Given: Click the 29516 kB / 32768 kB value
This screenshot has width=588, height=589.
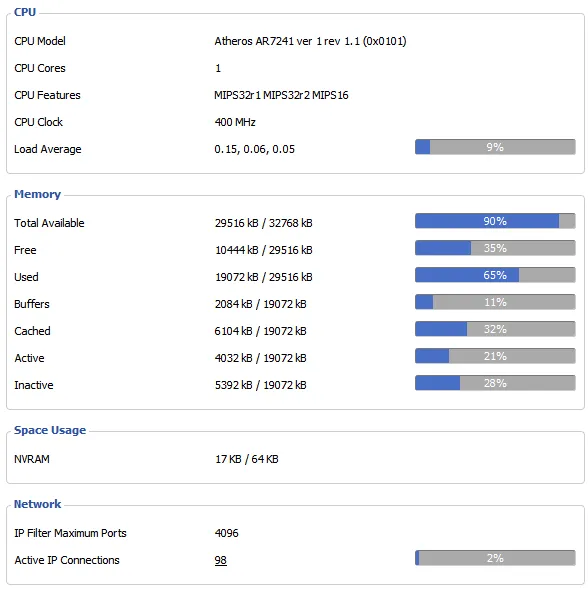Looking at the screenshot, I should tap(263, 223).
